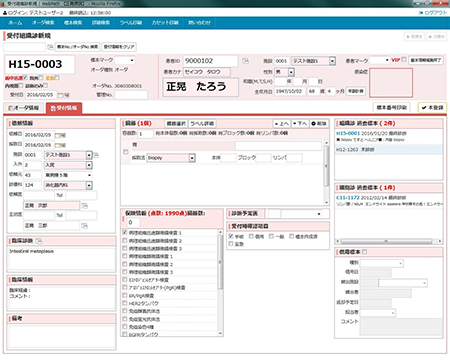Viewport: 450px width, 360px height.
Task: Switch to the オーダ情報 tab
Action: point(24,108)
